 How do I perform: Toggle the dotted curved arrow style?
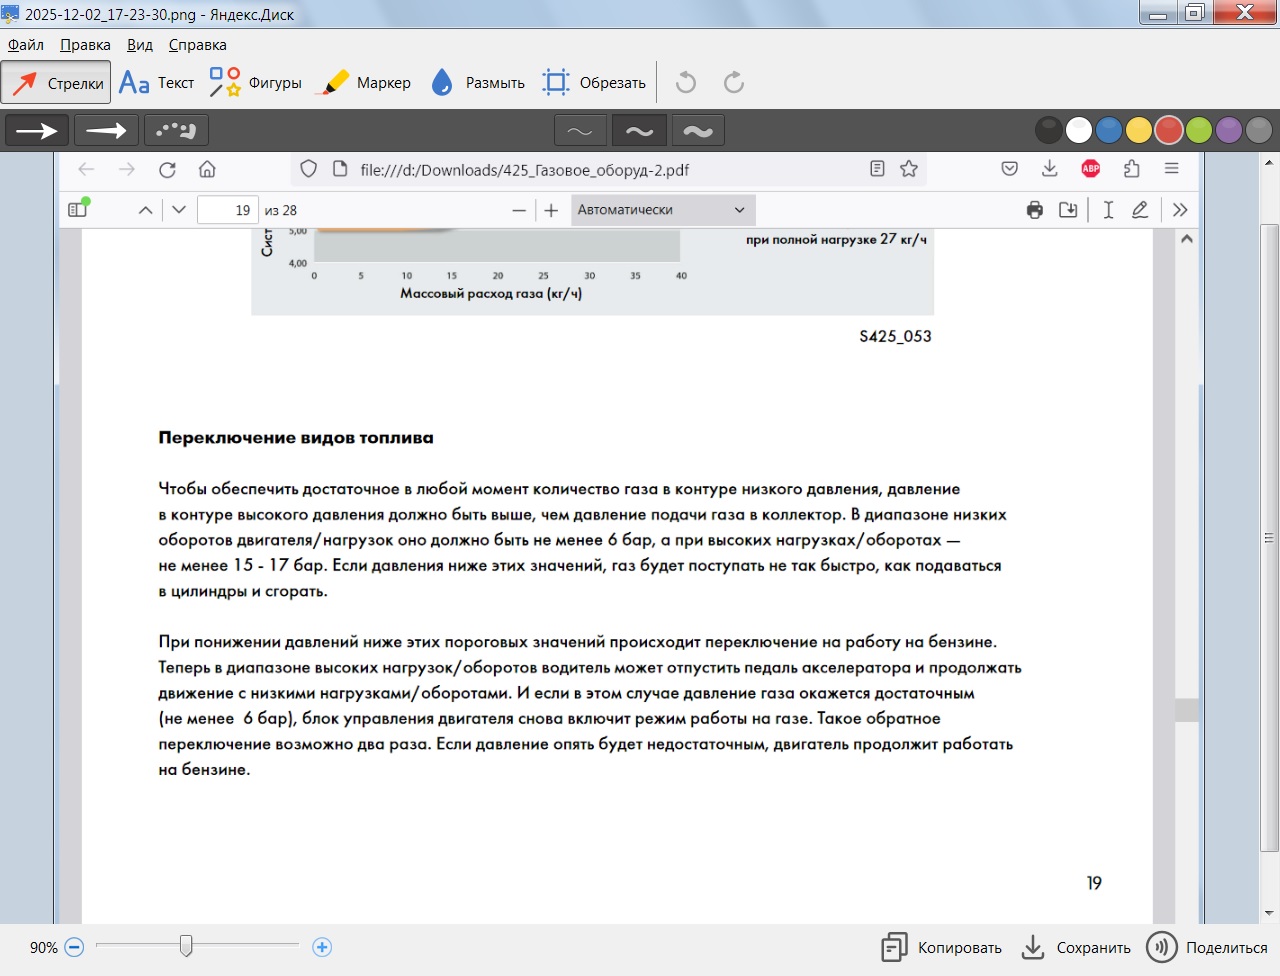click(176, 130)
